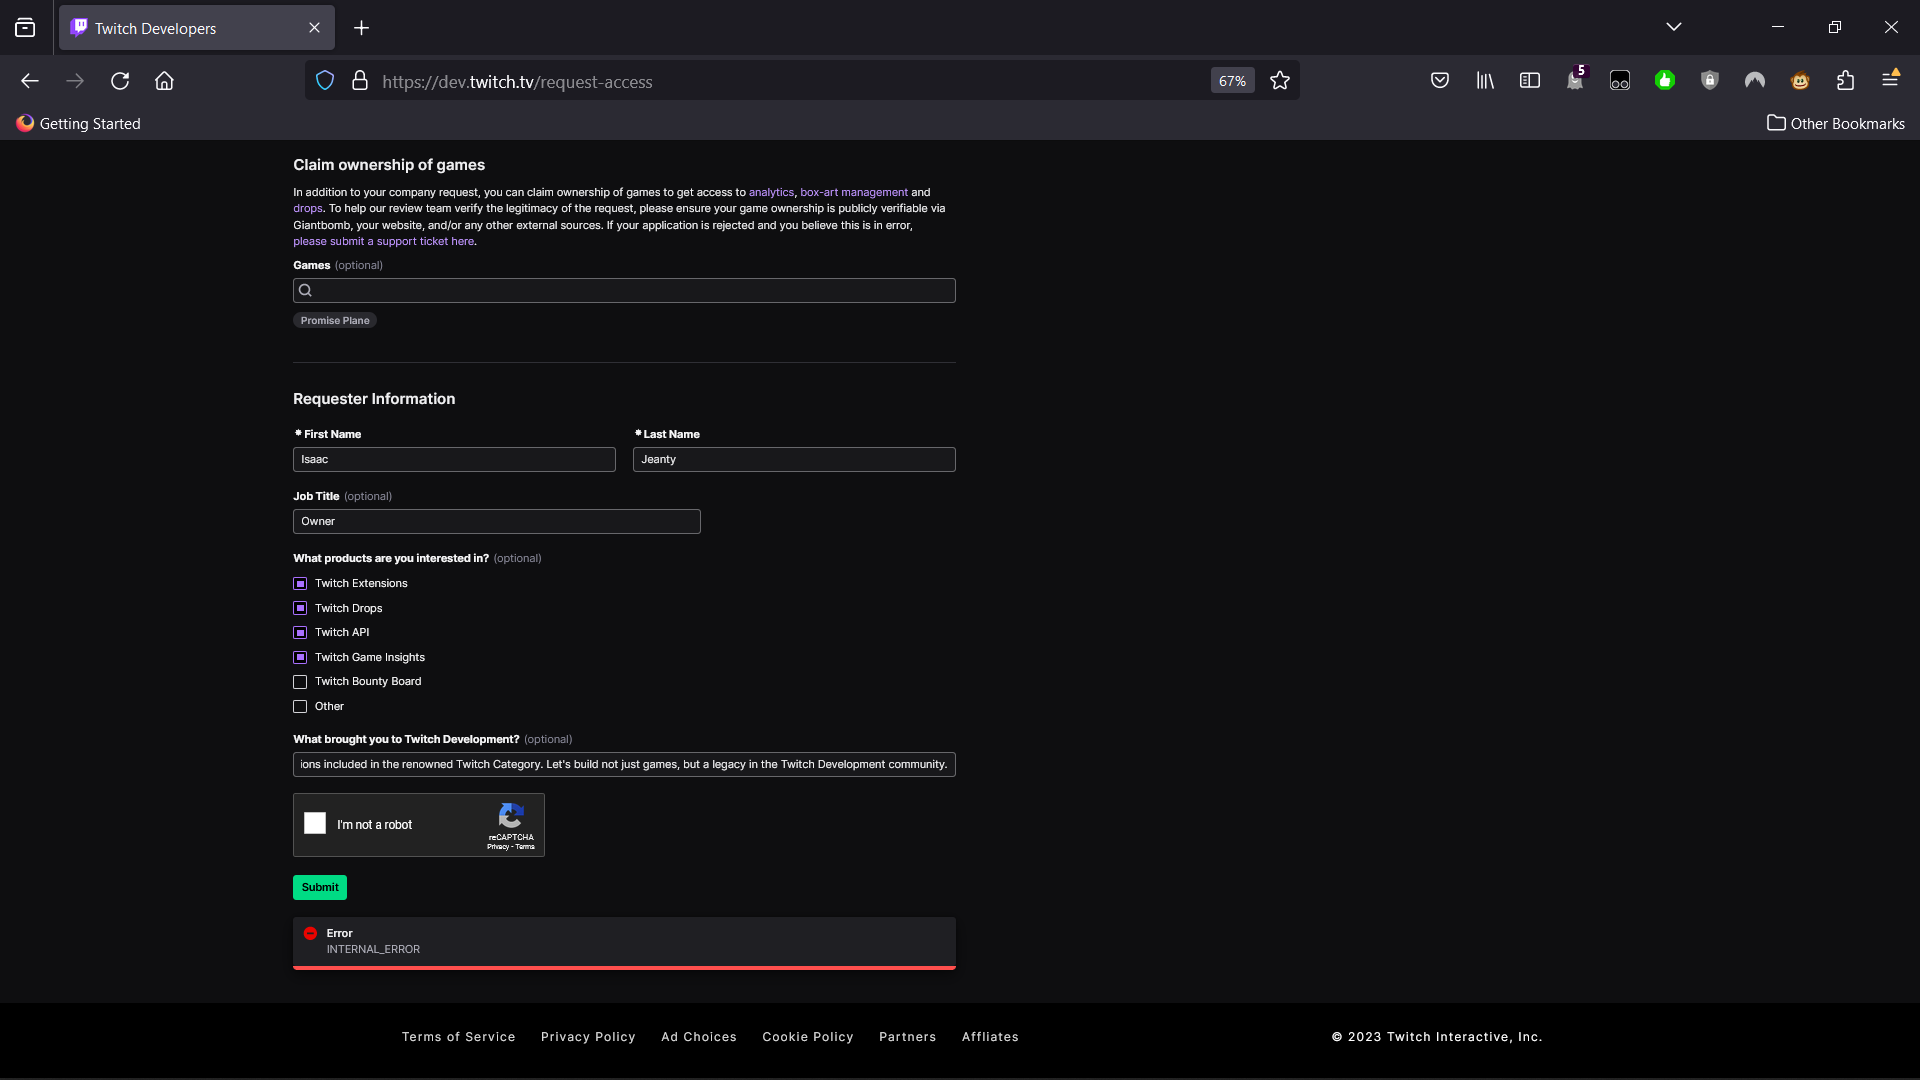This screenshot has height=1080, width=1920.
Task: Open the Privacy Policy link
Action: (588, 1036)
